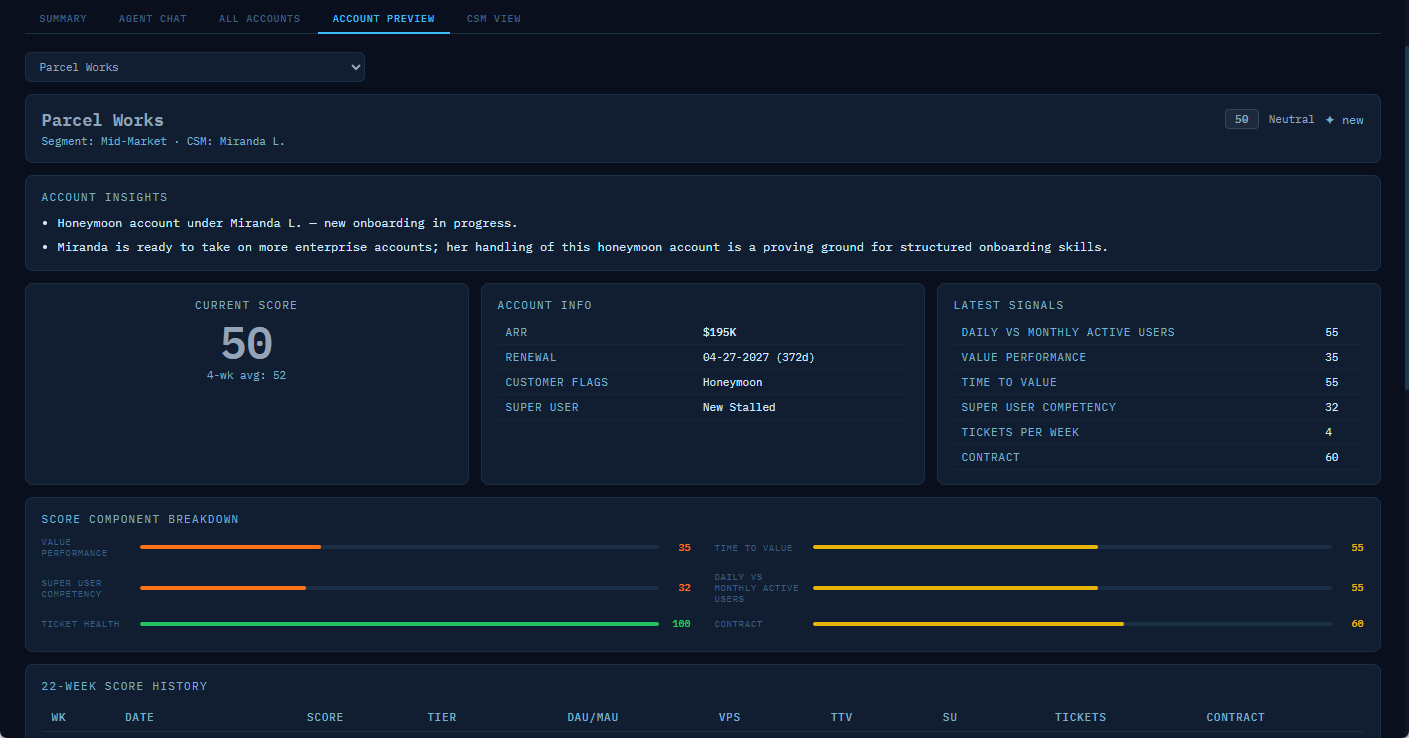Click the first insight about new onboarding
Screen dimensions: 1409x738
pos(287,223)
